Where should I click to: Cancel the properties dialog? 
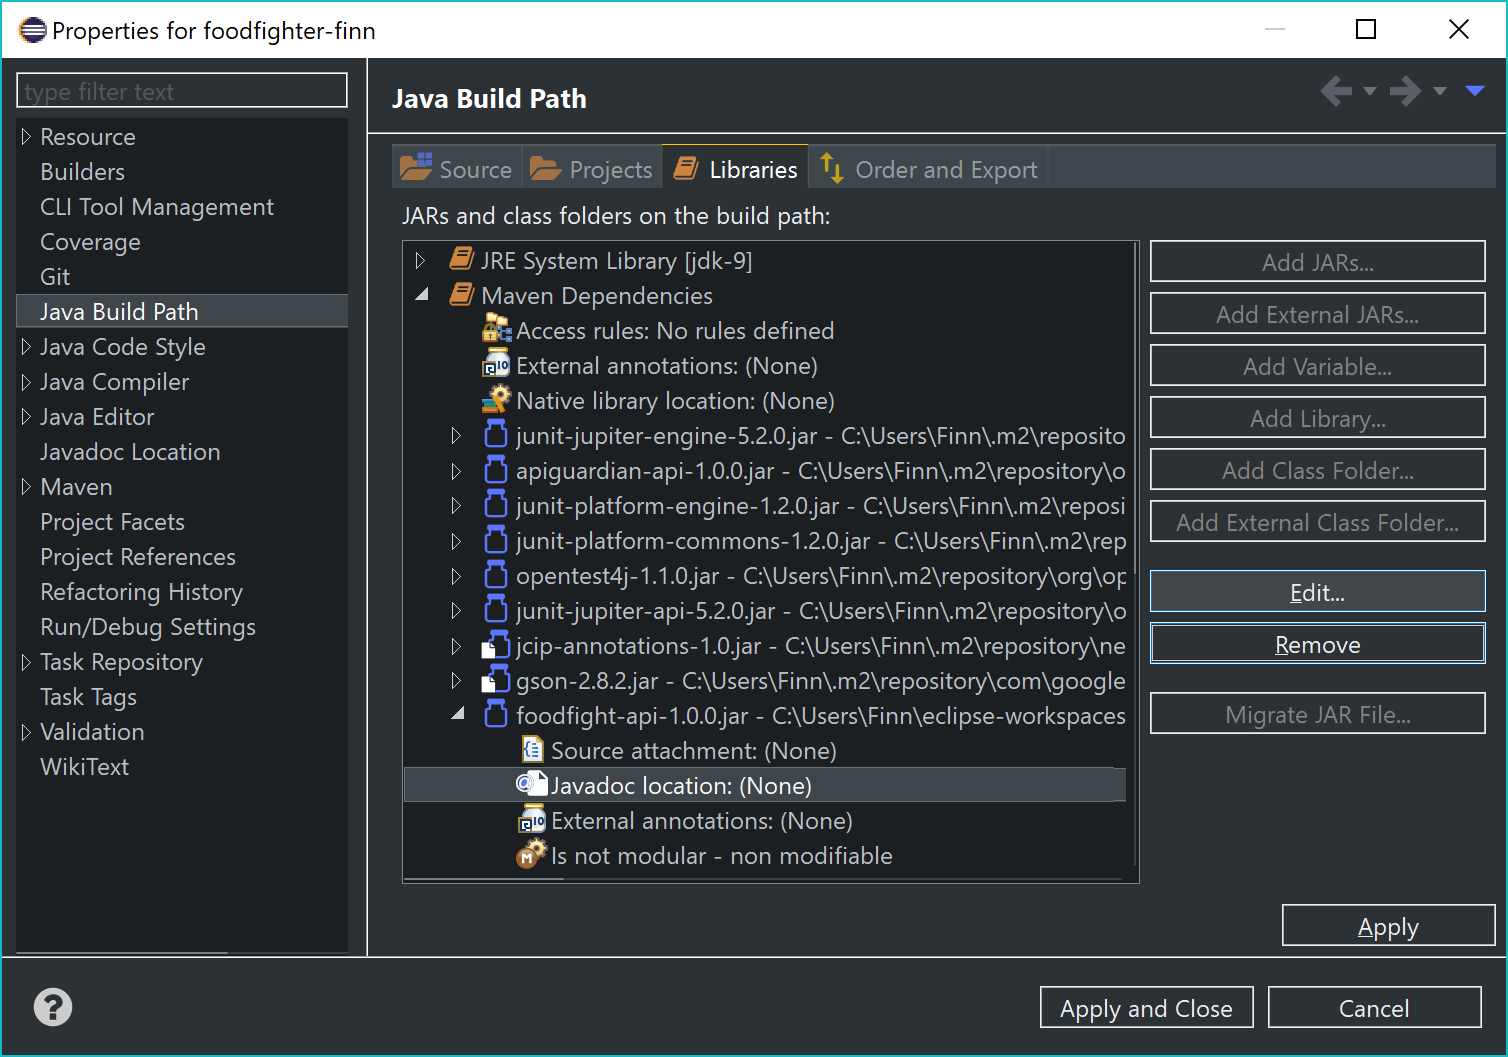(x=1374, y=1008)
